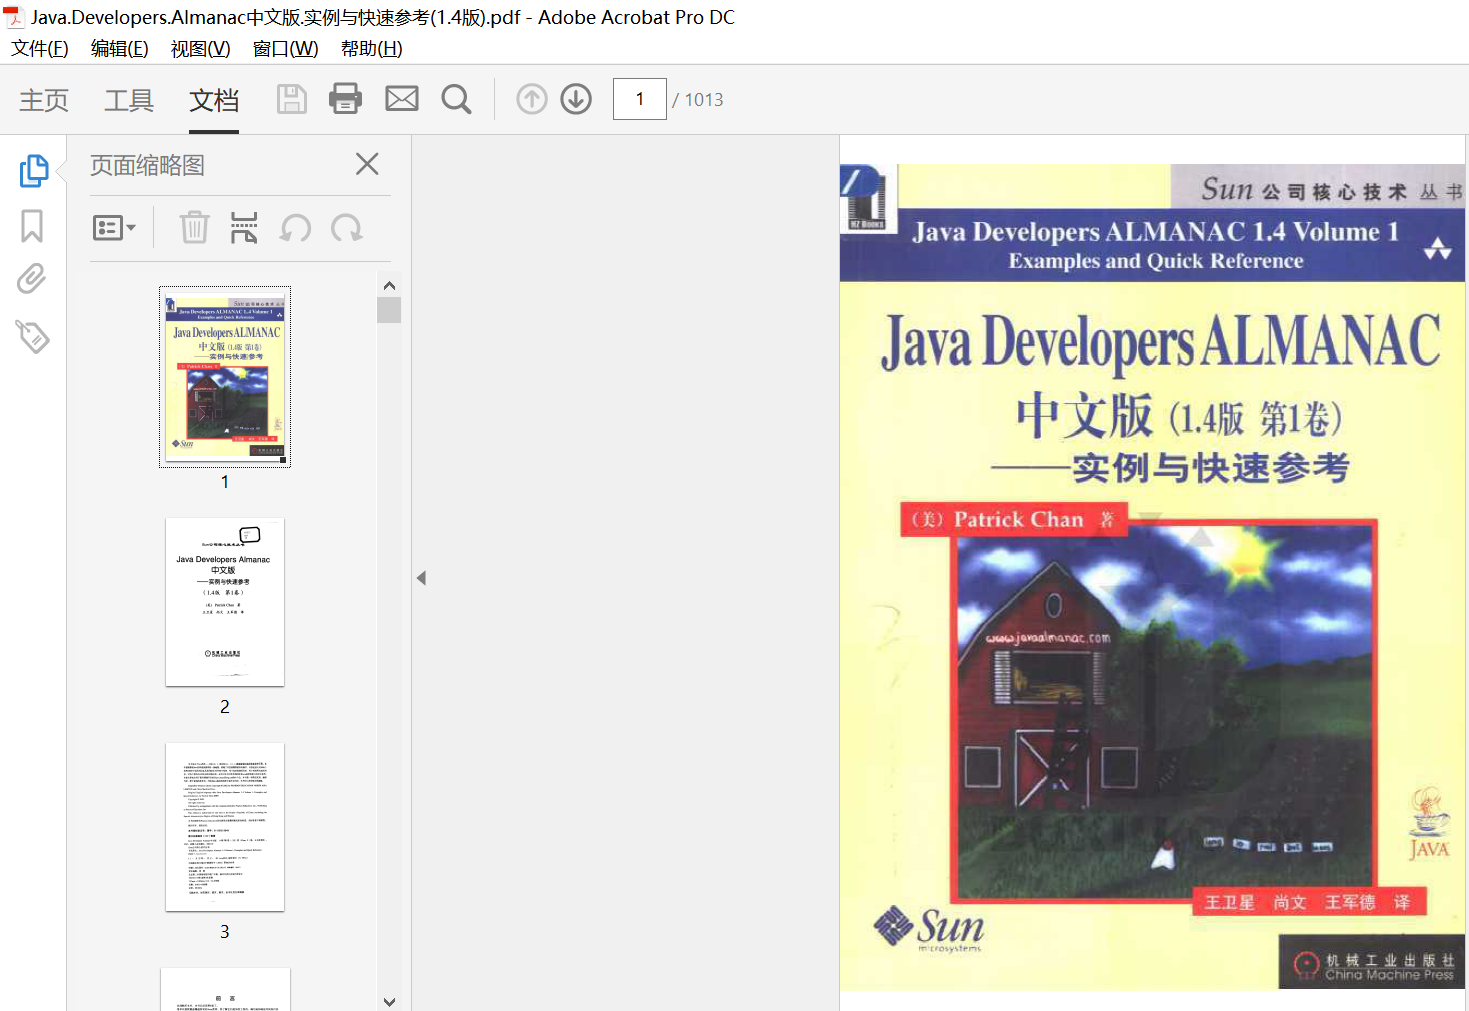
Task: Open the 视图(V) menu
Action: click(x=200, y=48)
